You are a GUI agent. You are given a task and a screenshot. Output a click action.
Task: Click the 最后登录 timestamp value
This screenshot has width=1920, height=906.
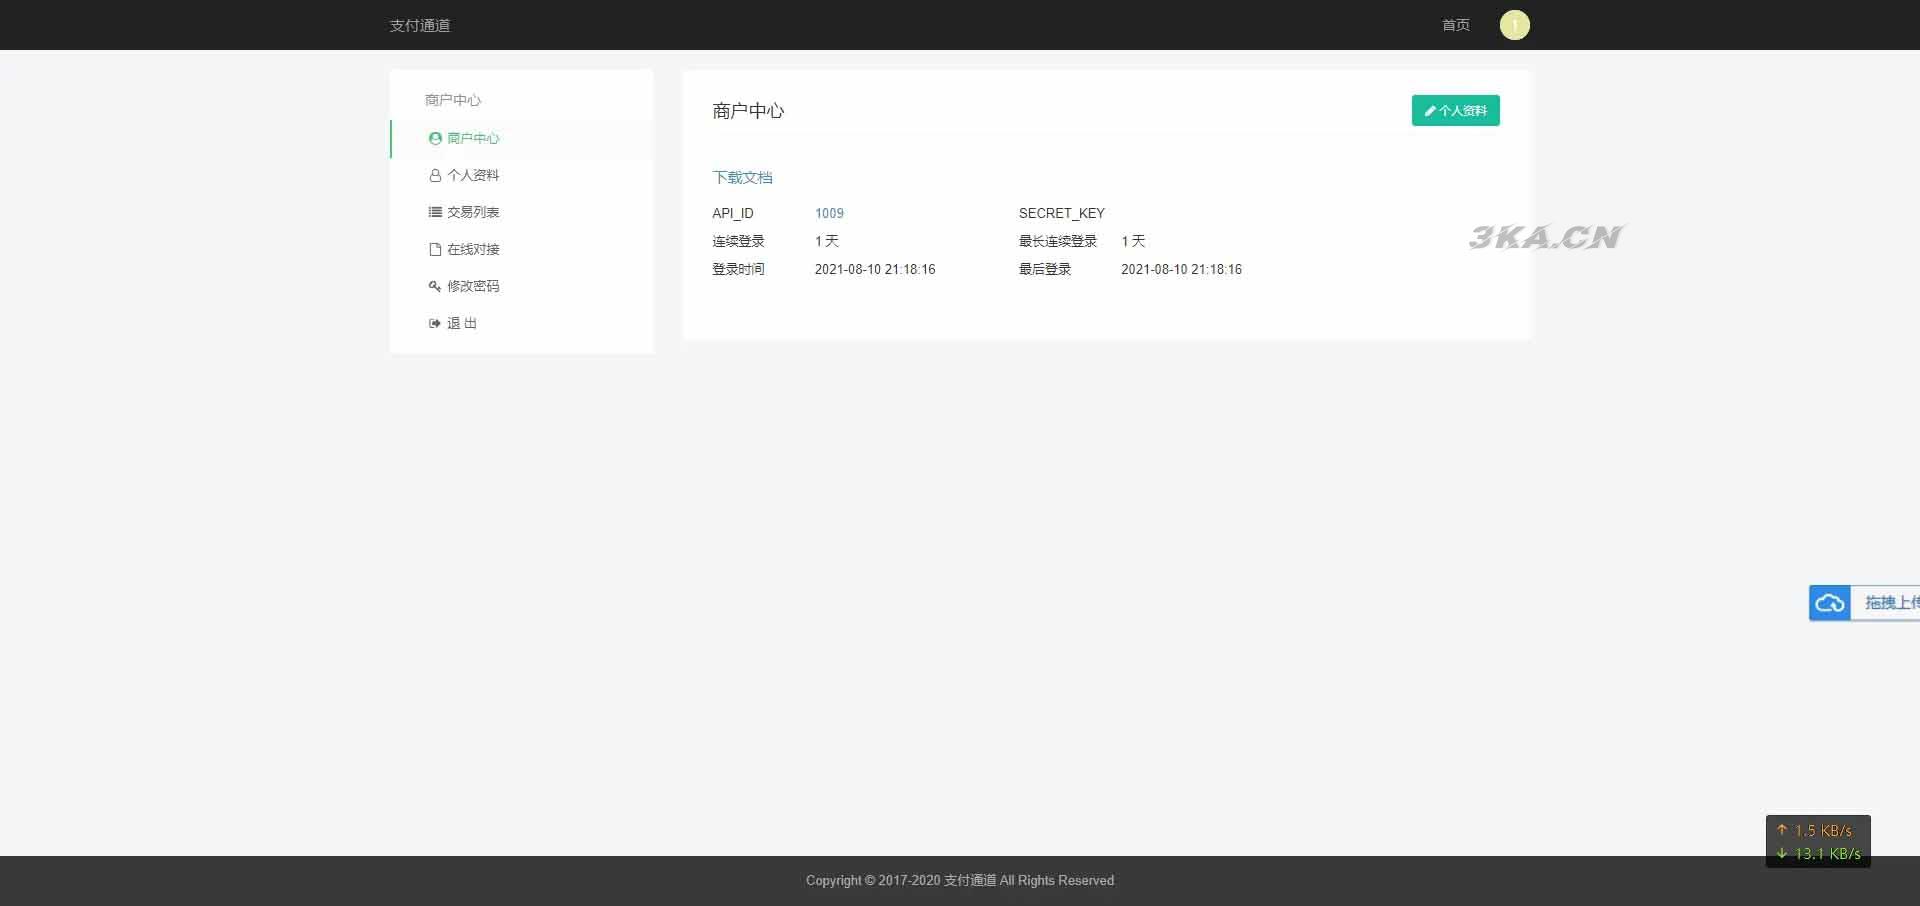pyautogui.click(x=1181, y=269)
